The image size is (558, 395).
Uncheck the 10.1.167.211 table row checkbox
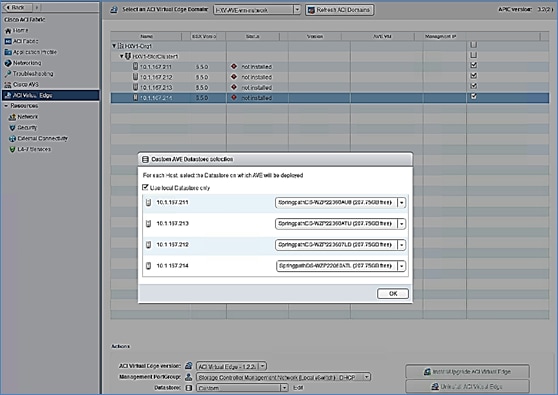pos(474,65)
